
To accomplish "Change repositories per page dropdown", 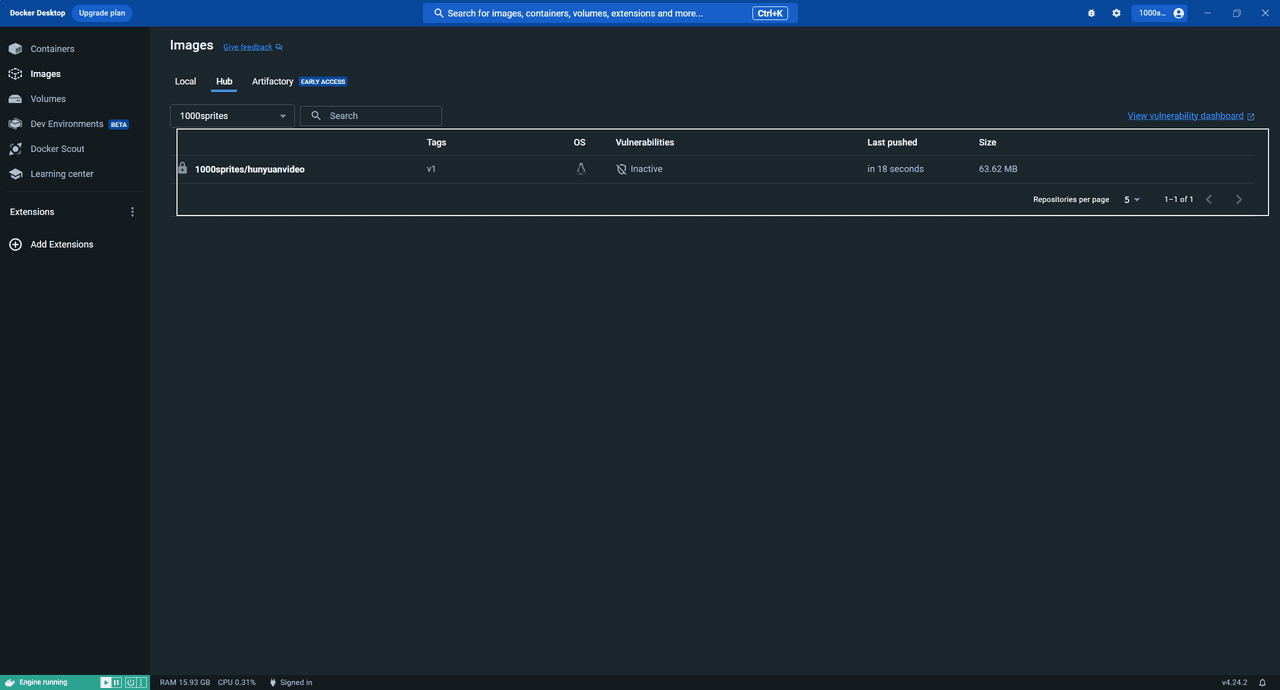I will click(x=1131, y=199).
